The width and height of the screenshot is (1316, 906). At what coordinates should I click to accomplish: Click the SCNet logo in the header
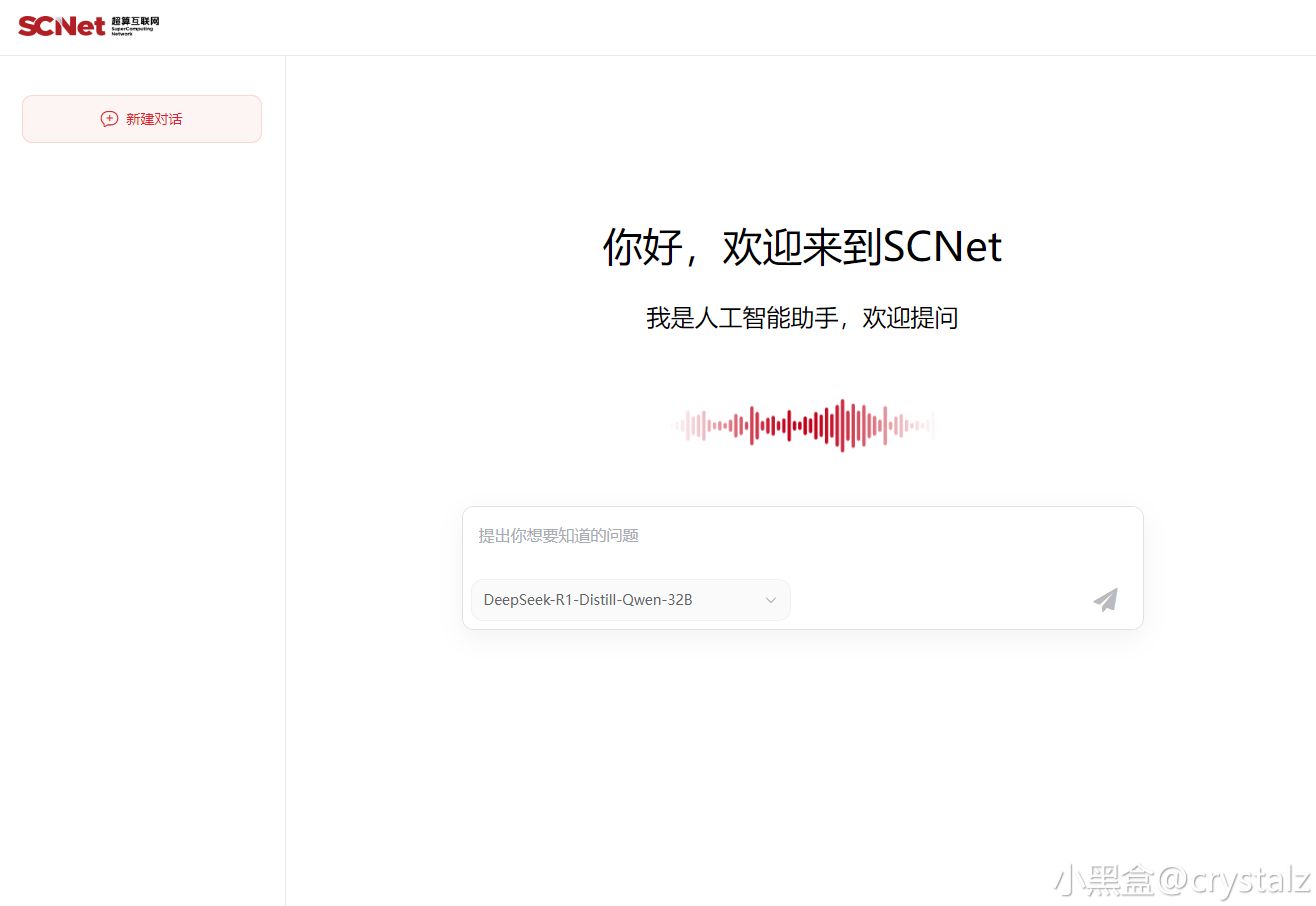pos(88,26)
